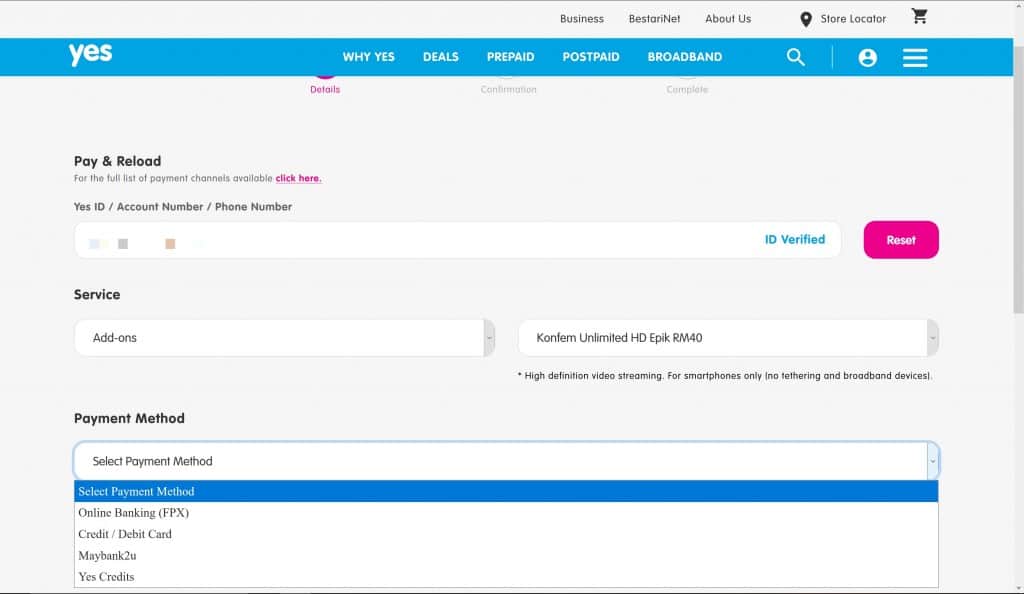1024x594 pixels.
Task: Click the Pay & Reload heading
Action: pyautogui.click(x=118, y=161)
